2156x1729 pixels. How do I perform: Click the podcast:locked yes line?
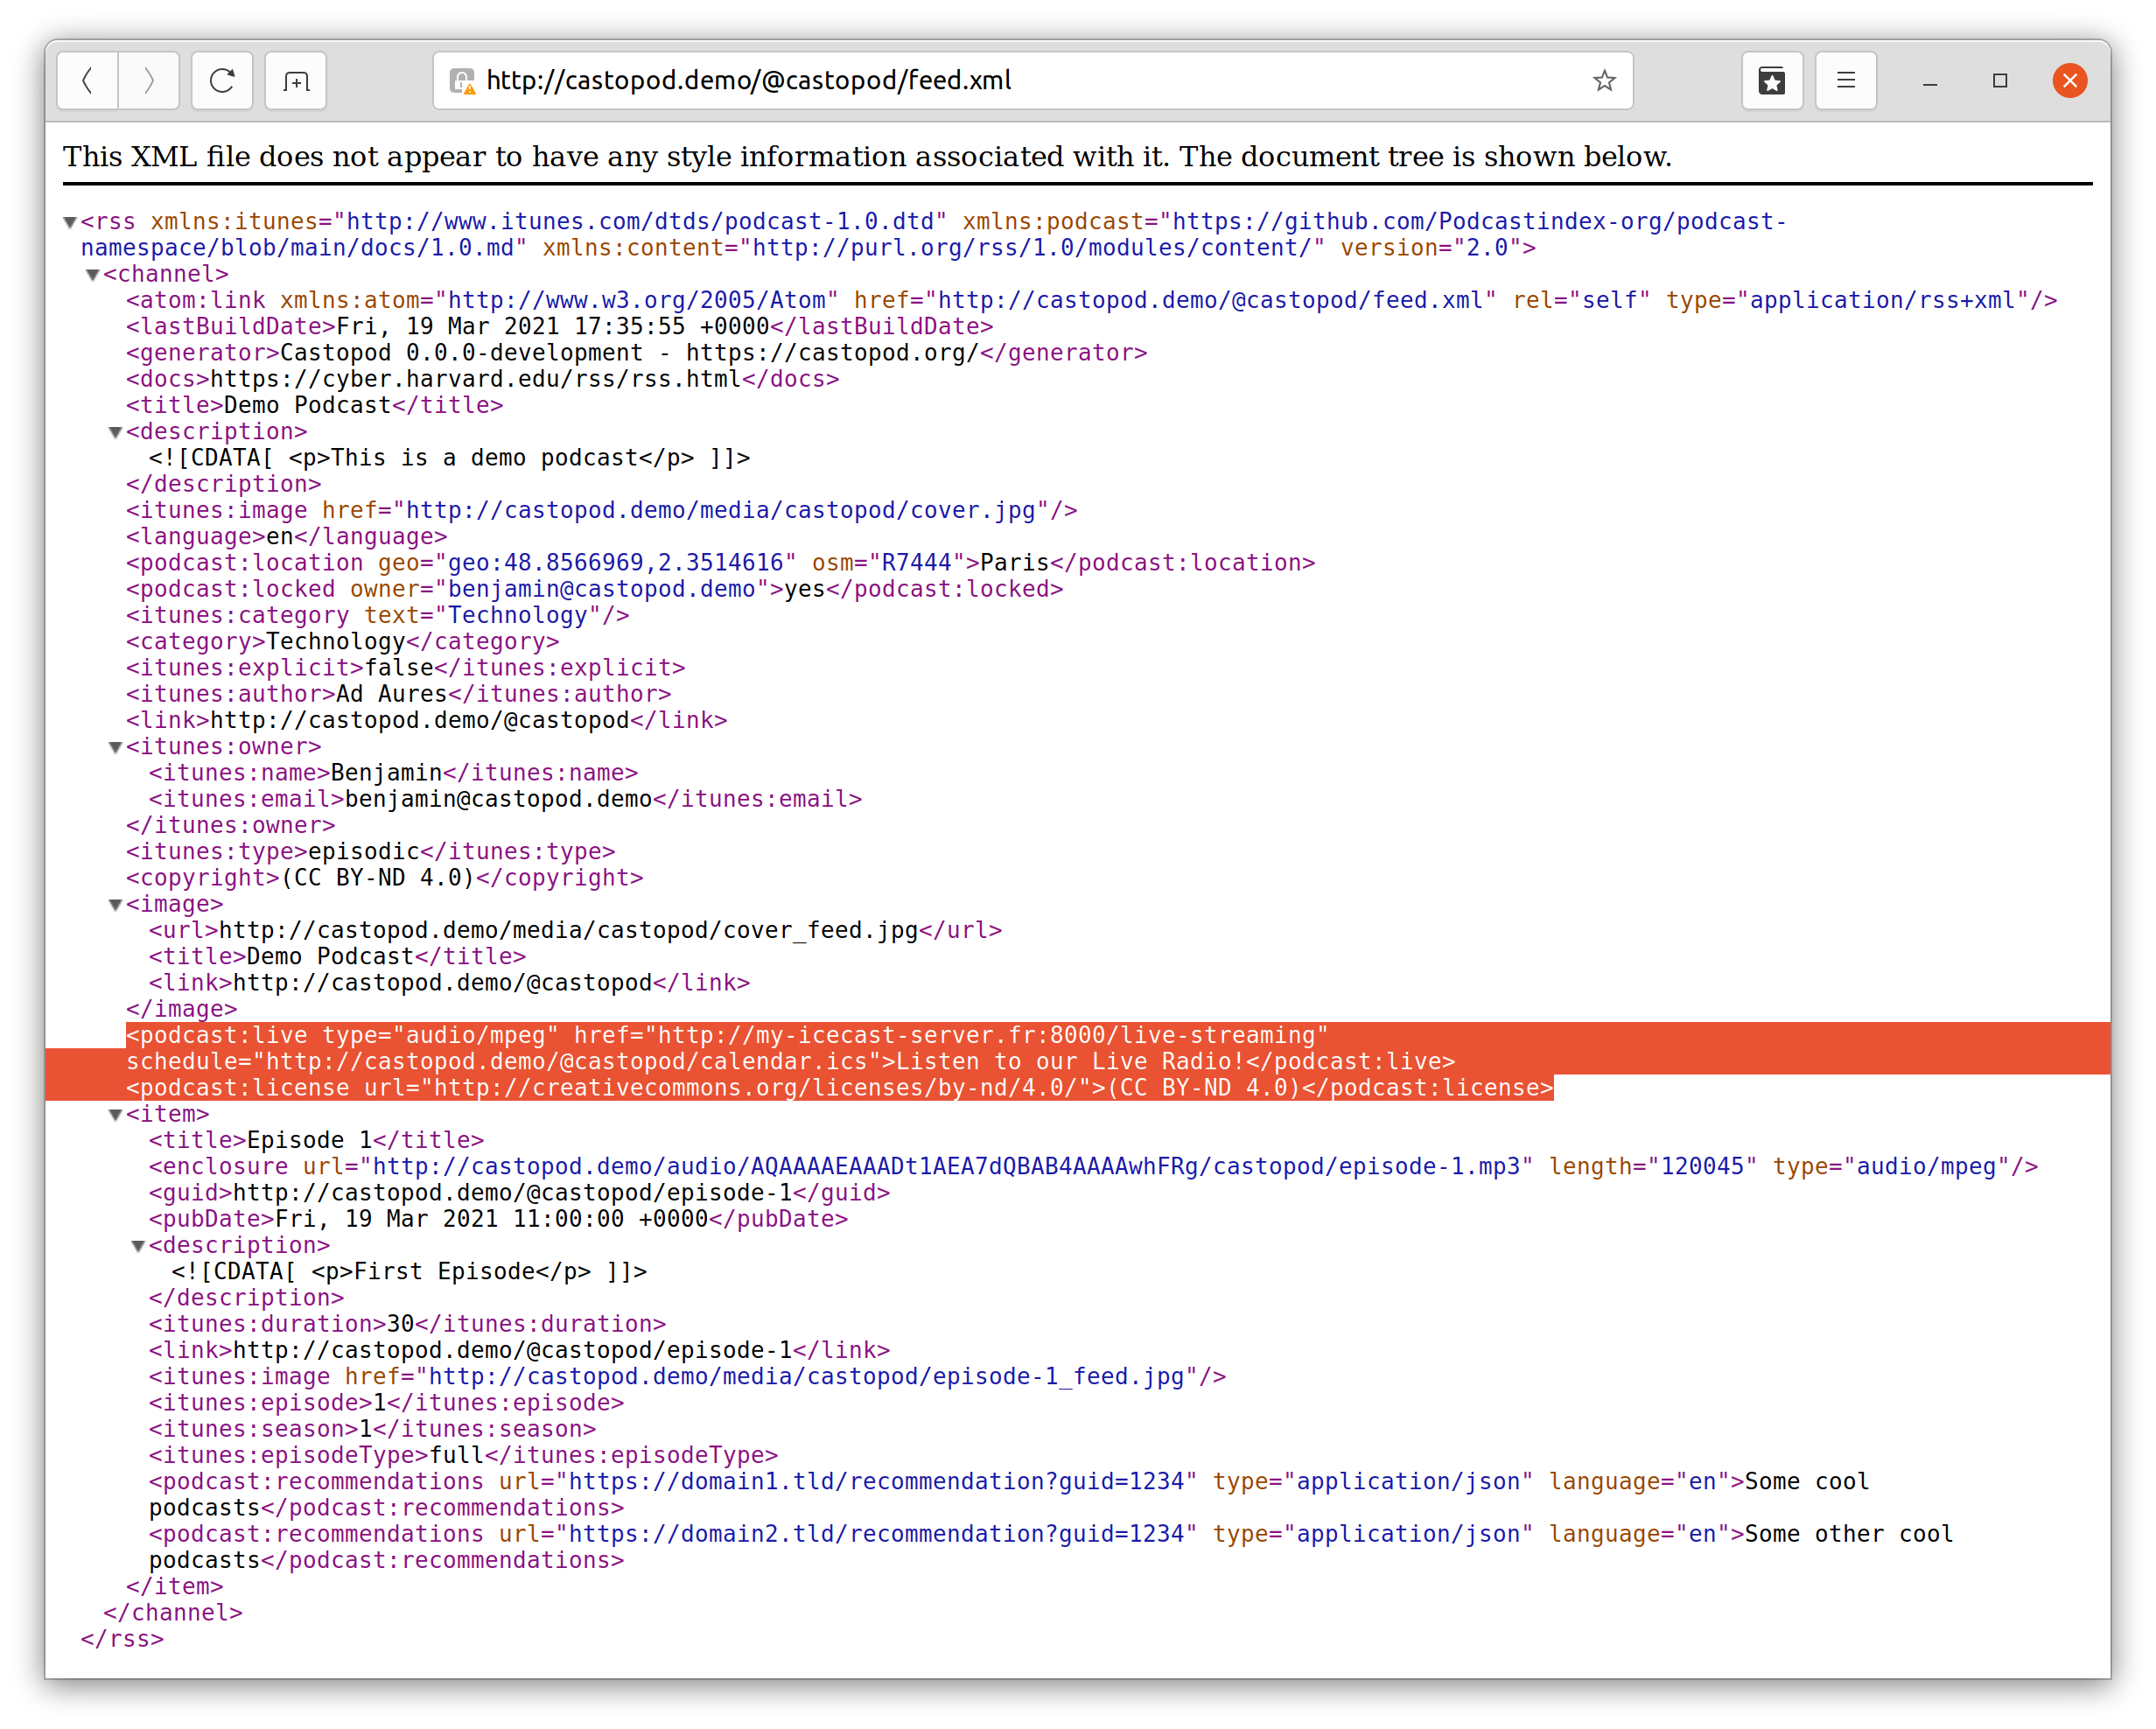tap(594, 589)
